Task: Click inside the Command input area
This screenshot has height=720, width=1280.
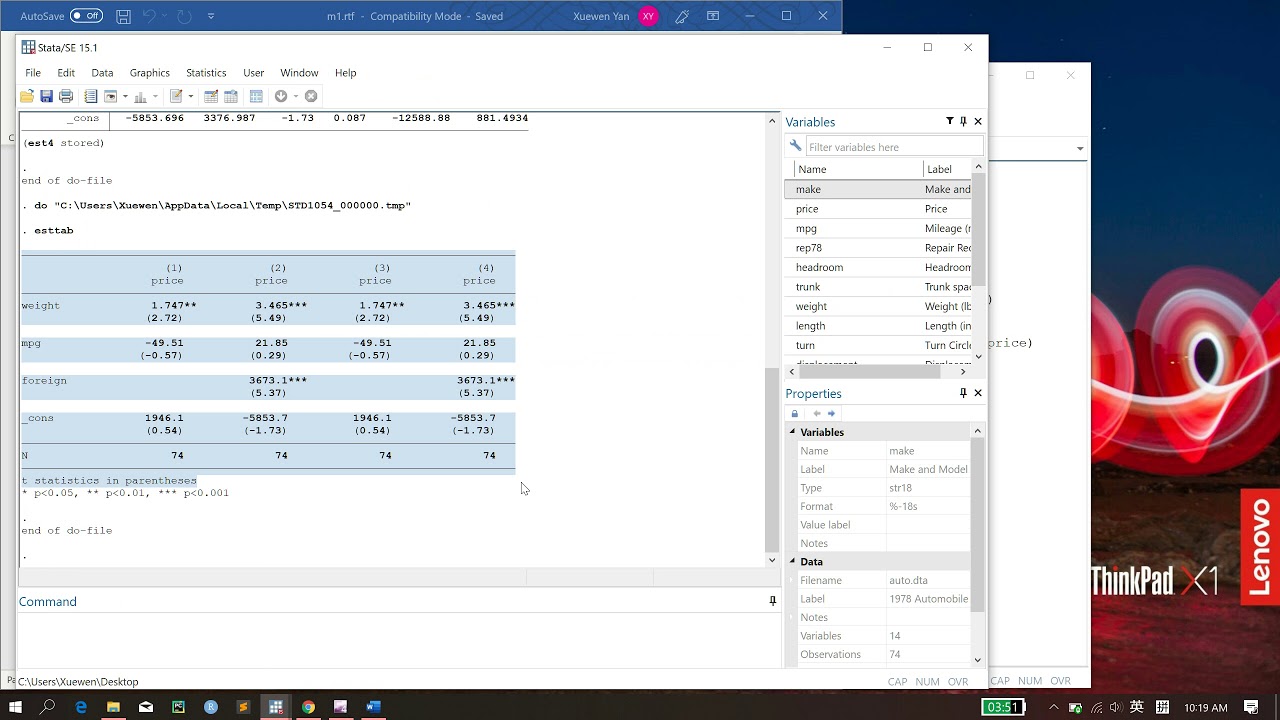Action: click(x=398, y=638)
